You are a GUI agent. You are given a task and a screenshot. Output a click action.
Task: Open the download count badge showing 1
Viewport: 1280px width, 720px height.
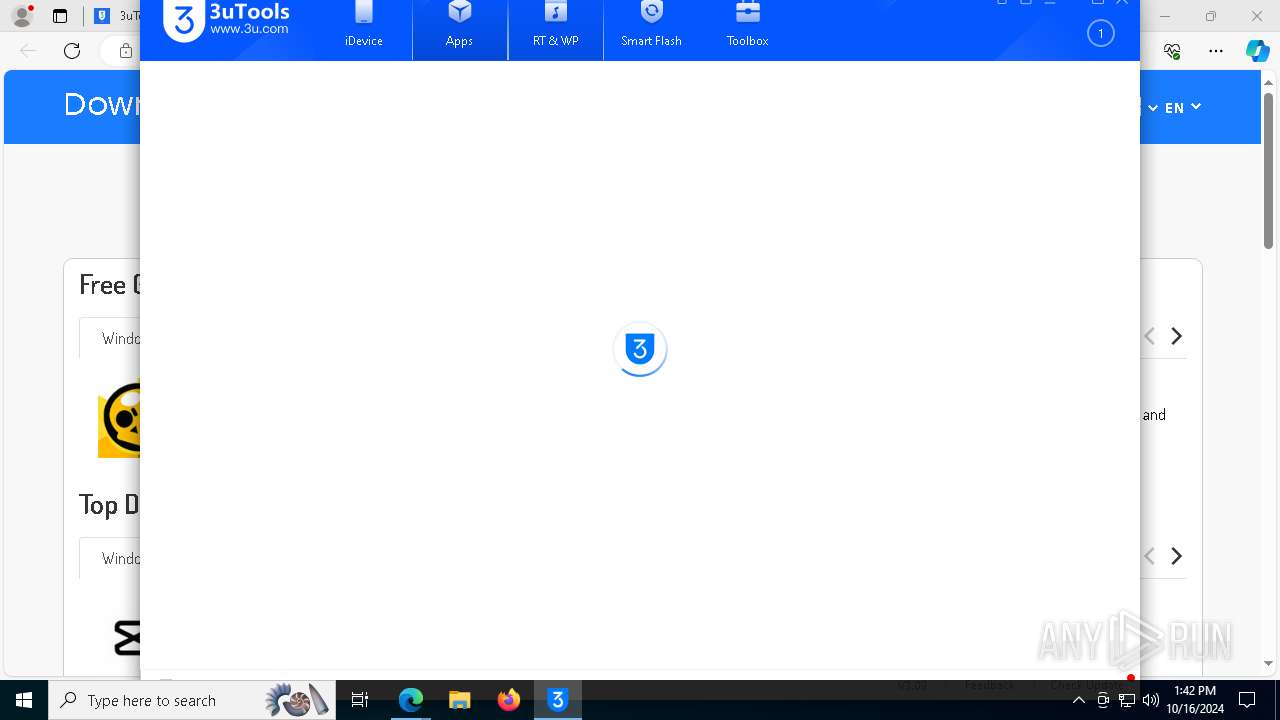(x=1100, y=34)
